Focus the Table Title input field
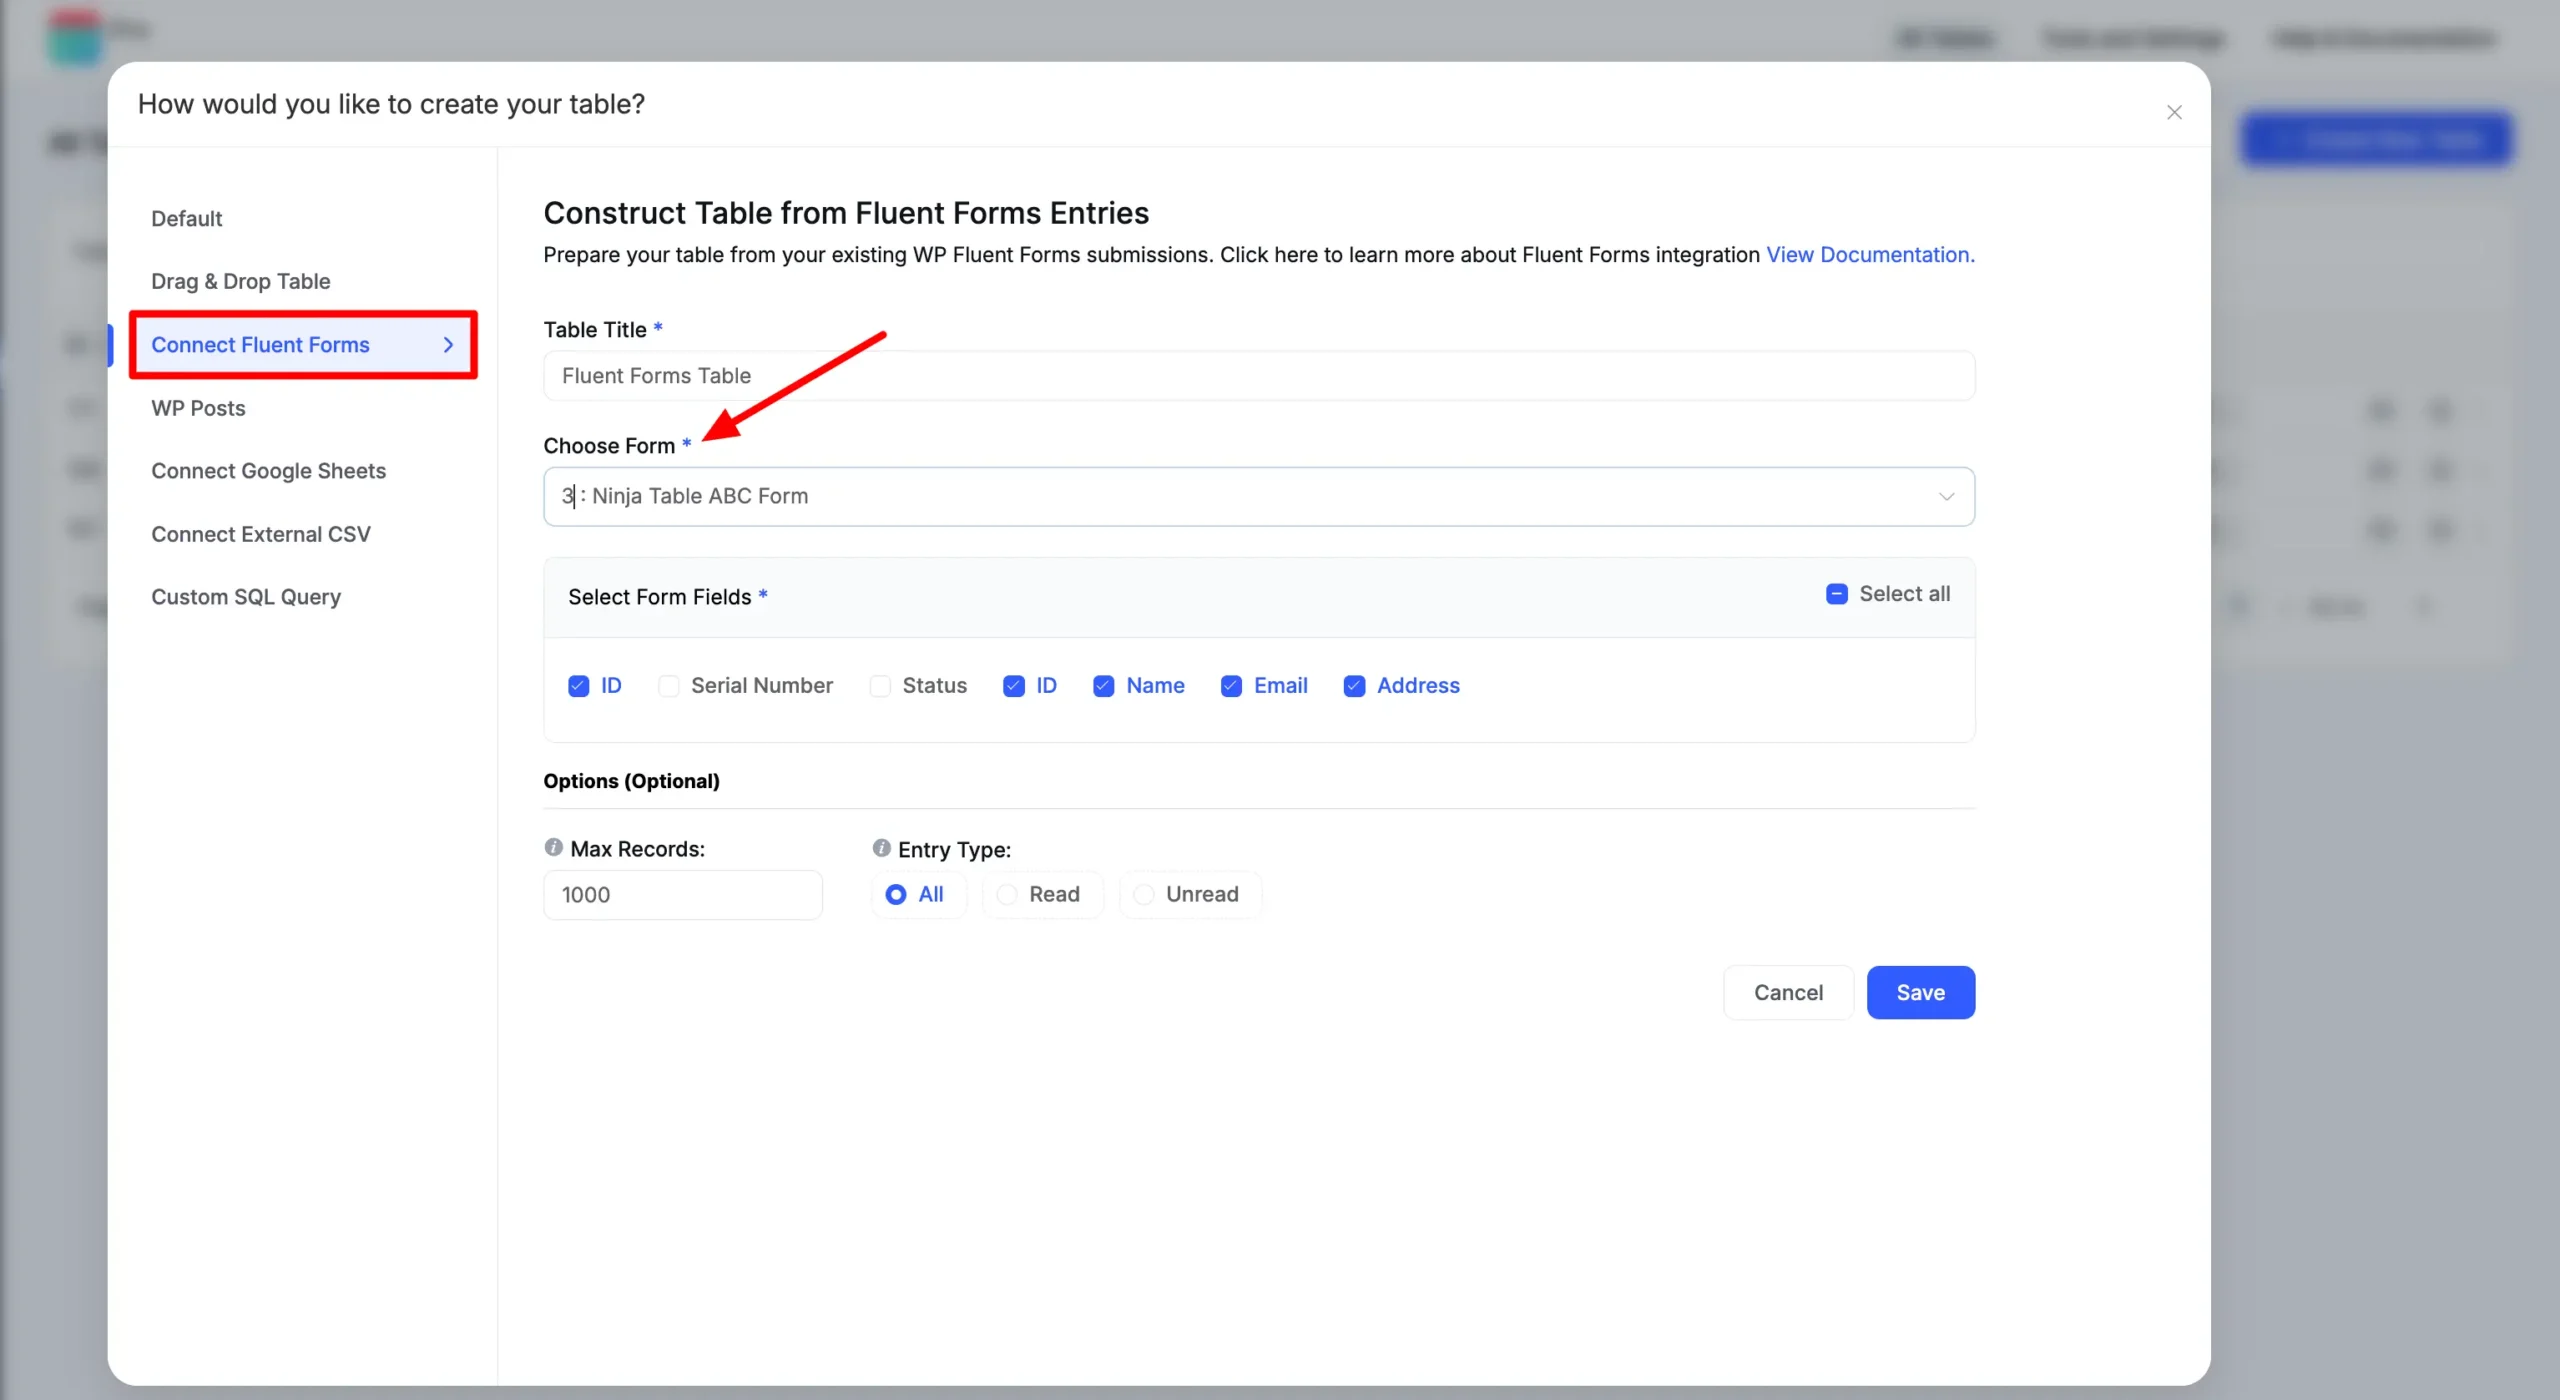 pos(1258,376)
